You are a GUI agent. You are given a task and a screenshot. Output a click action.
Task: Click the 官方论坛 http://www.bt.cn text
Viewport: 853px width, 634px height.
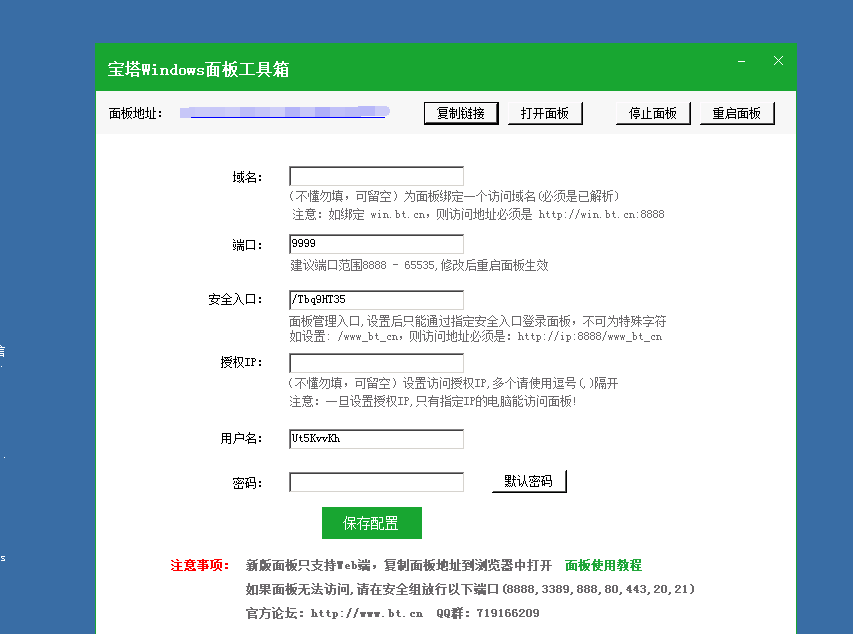334,613
